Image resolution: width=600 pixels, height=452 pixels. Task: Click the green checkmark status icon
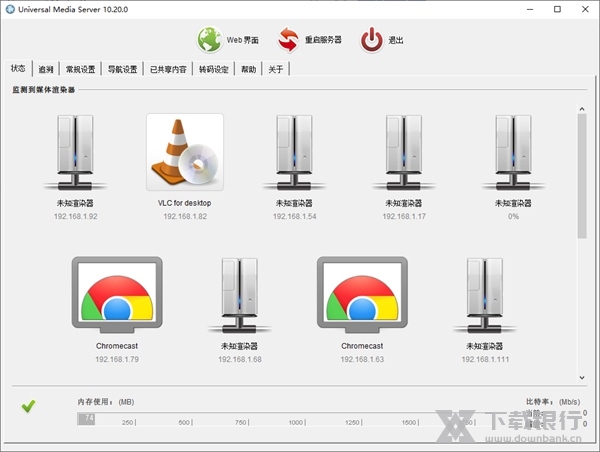tap(29, 405)
